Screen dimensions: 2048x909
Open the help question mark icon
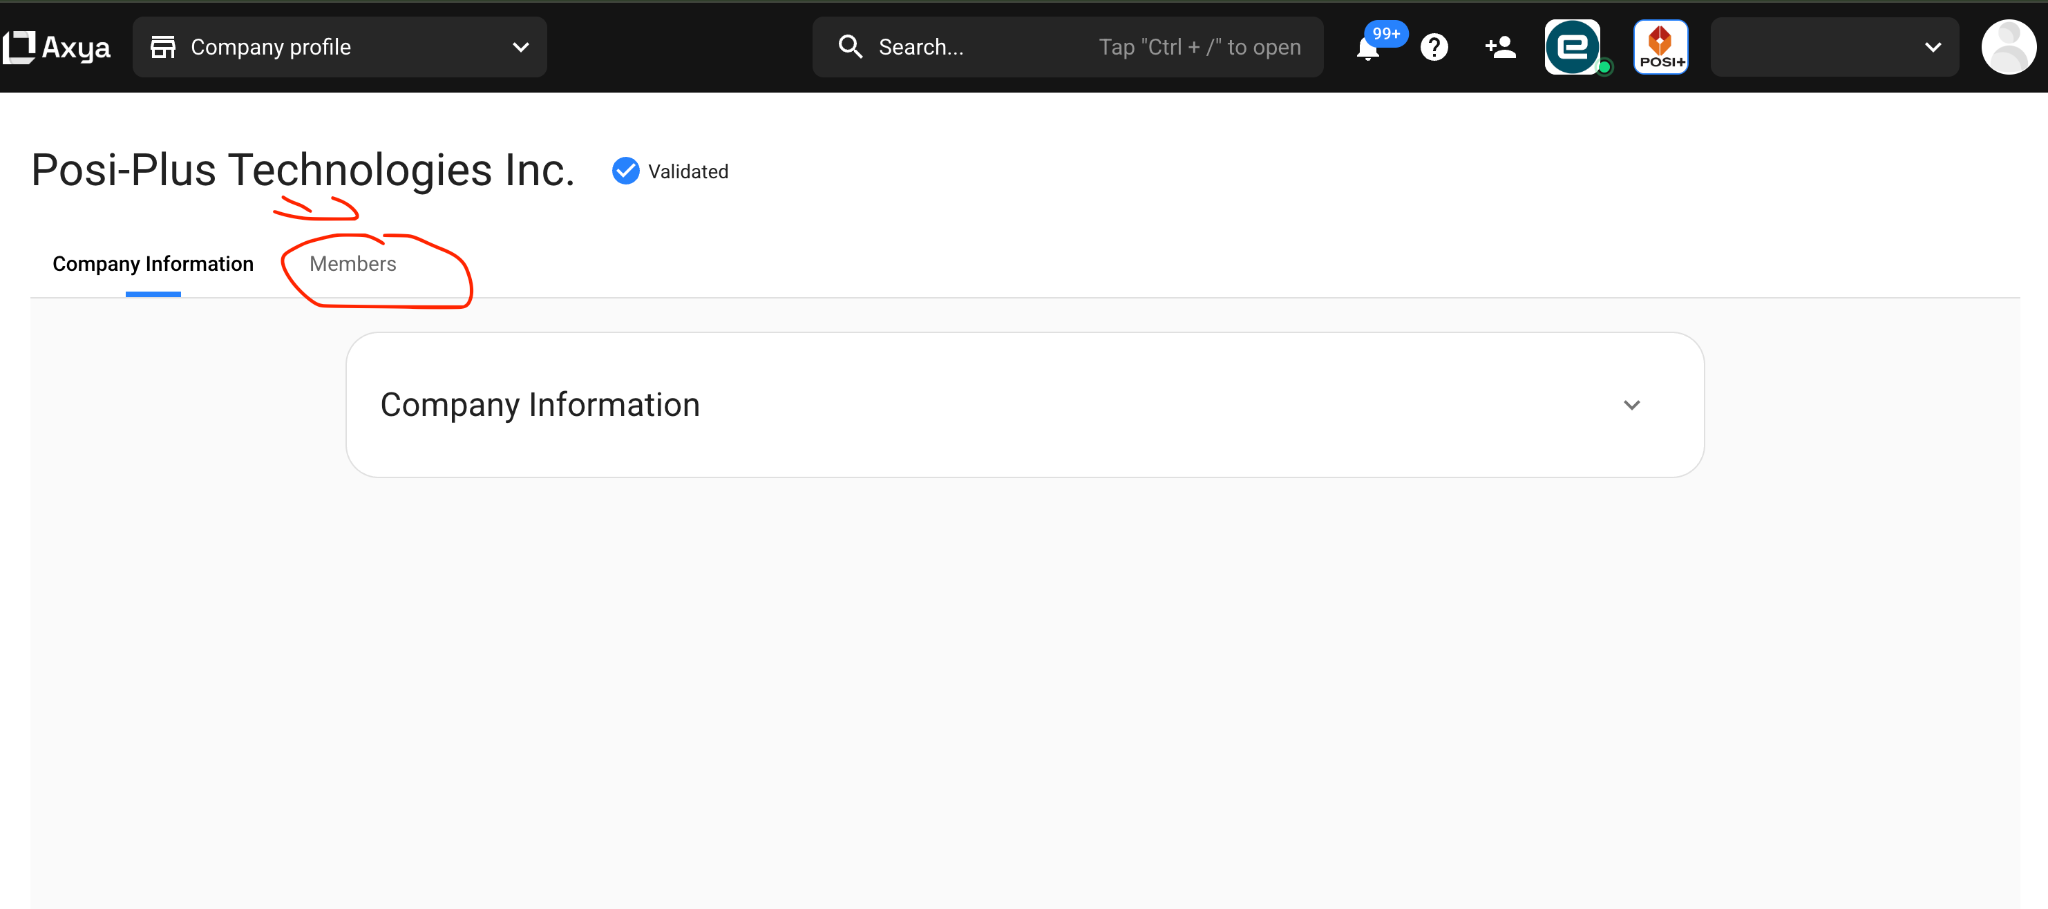pyautogui.click(x=1434, y=47)
